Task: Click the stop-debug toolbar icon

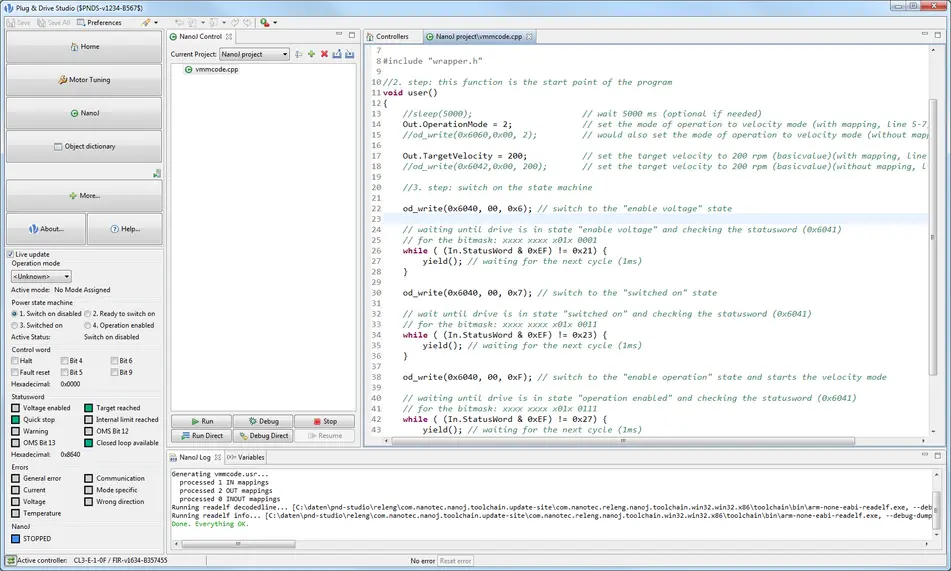Action: (263, 22)
